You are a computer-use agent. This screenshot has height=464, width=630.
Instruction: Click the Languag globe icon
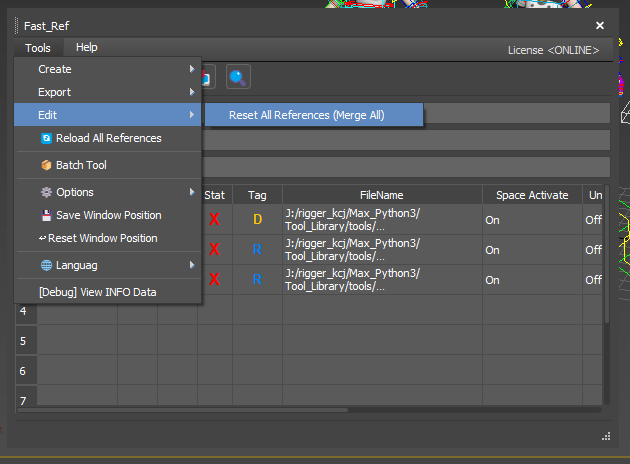click(46, 265)
